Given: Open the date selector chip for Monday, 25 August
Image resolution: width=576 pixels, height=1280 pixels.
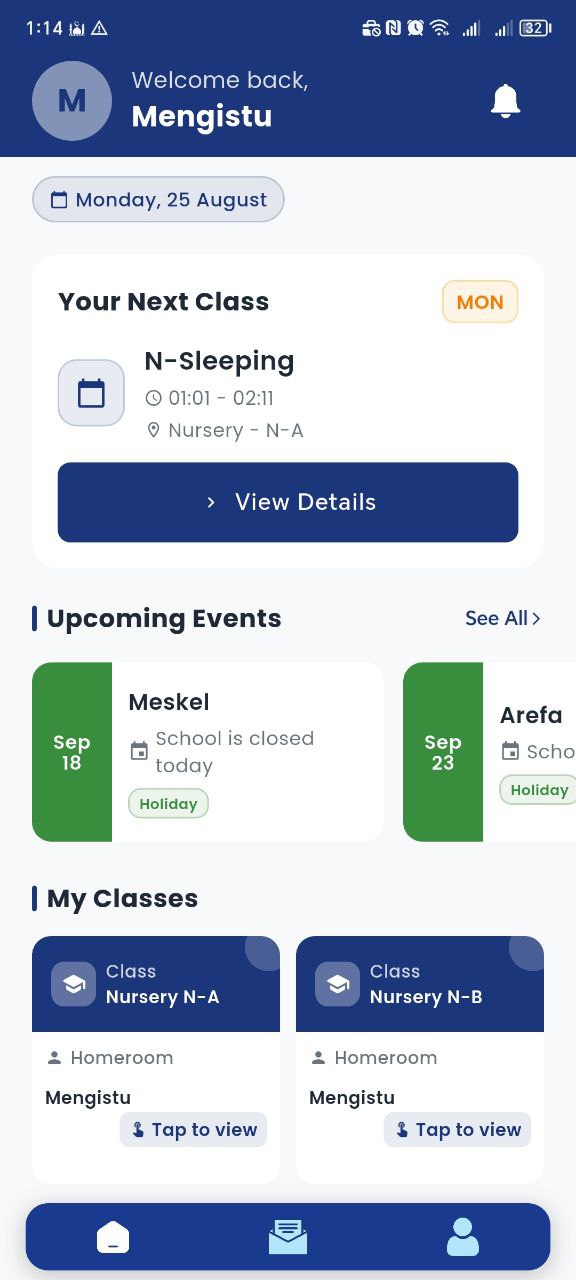Looking at the screenshot, I should click(x=157, y=199).
